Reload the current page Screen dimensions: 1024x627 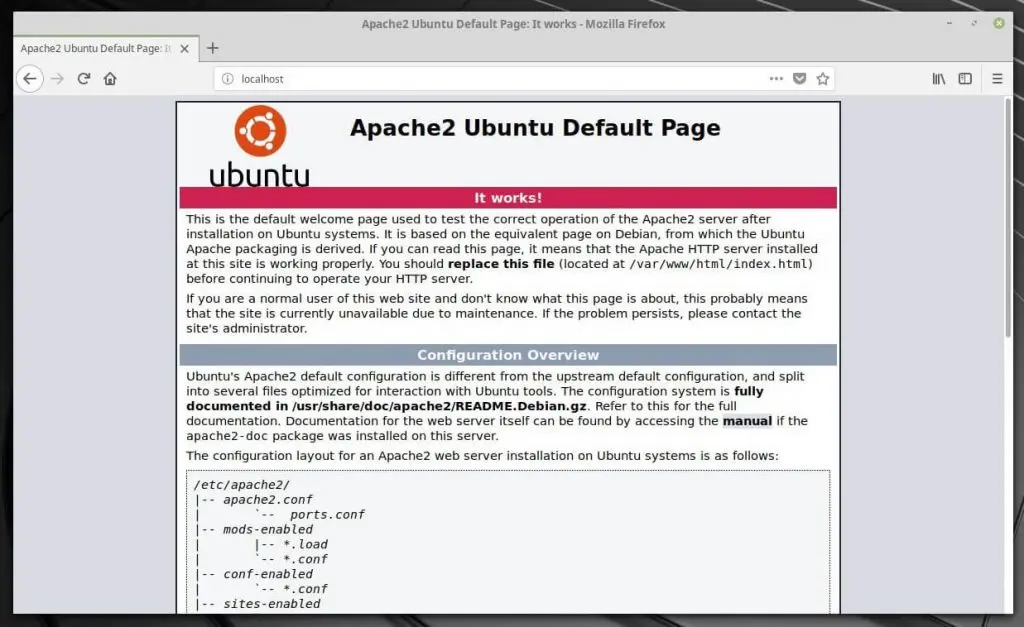(x=84, y=79)
